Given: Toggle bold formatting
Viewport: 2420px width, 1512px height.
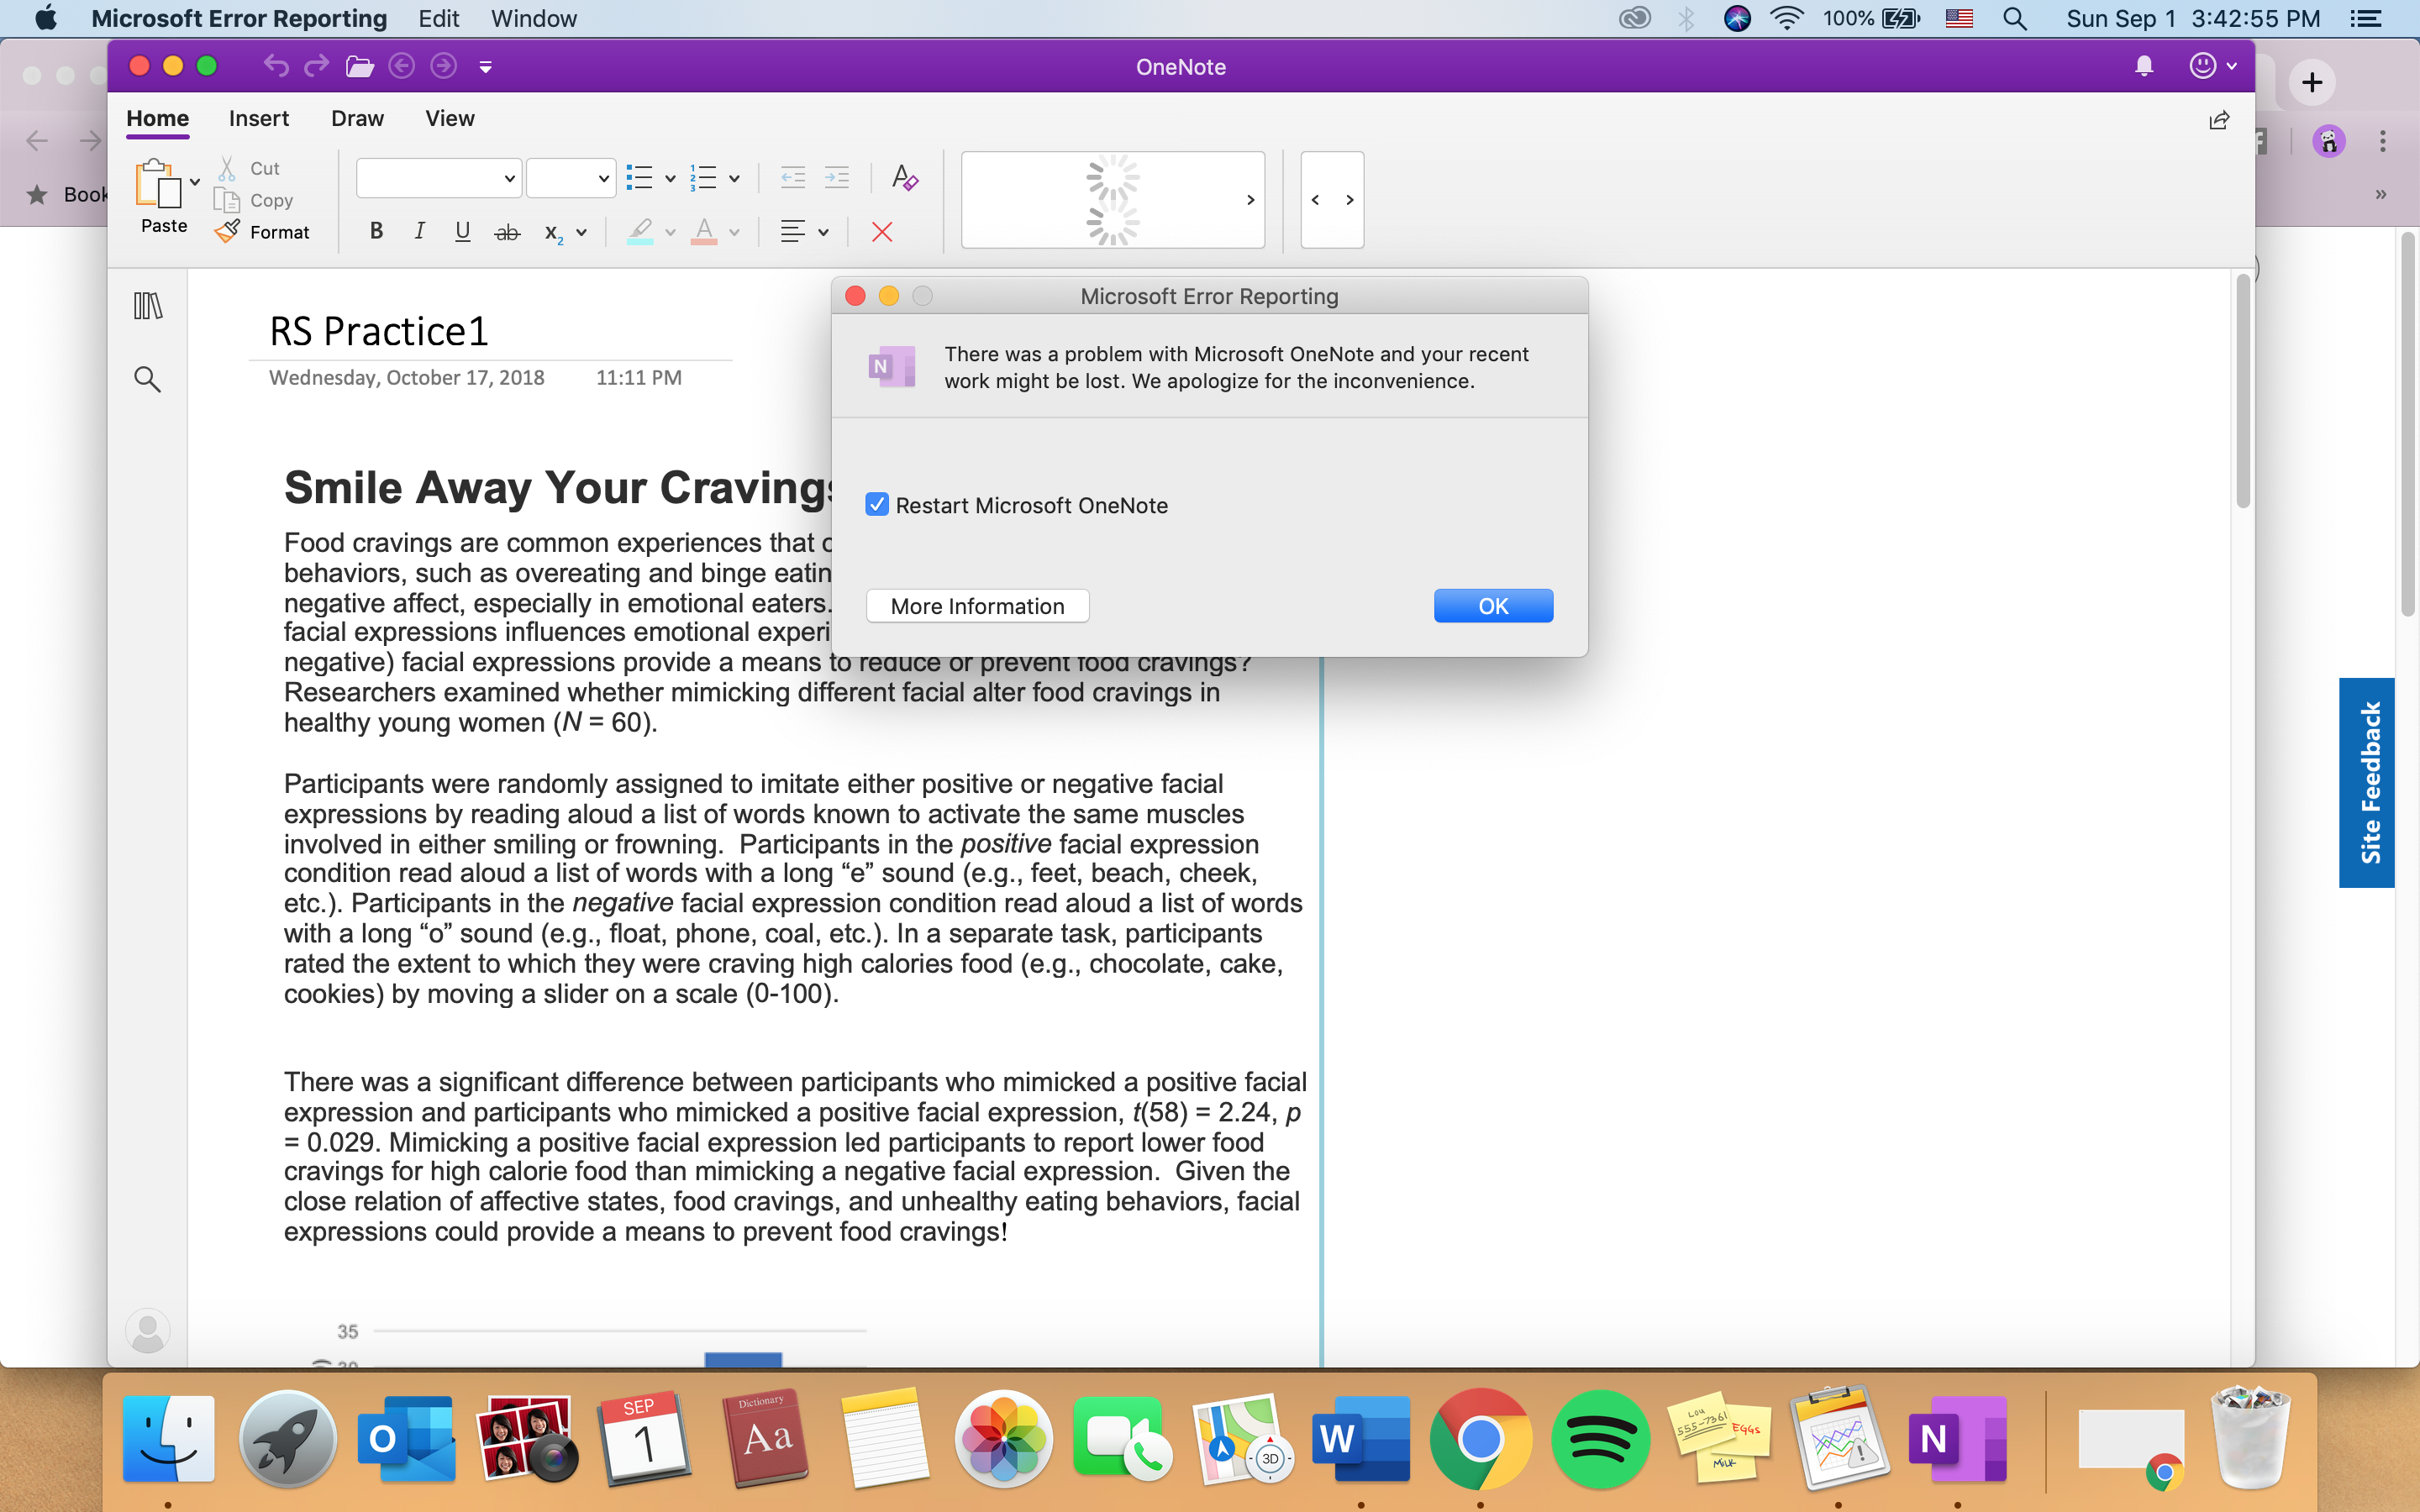Looking at the screenshot, I should (376, 232).
